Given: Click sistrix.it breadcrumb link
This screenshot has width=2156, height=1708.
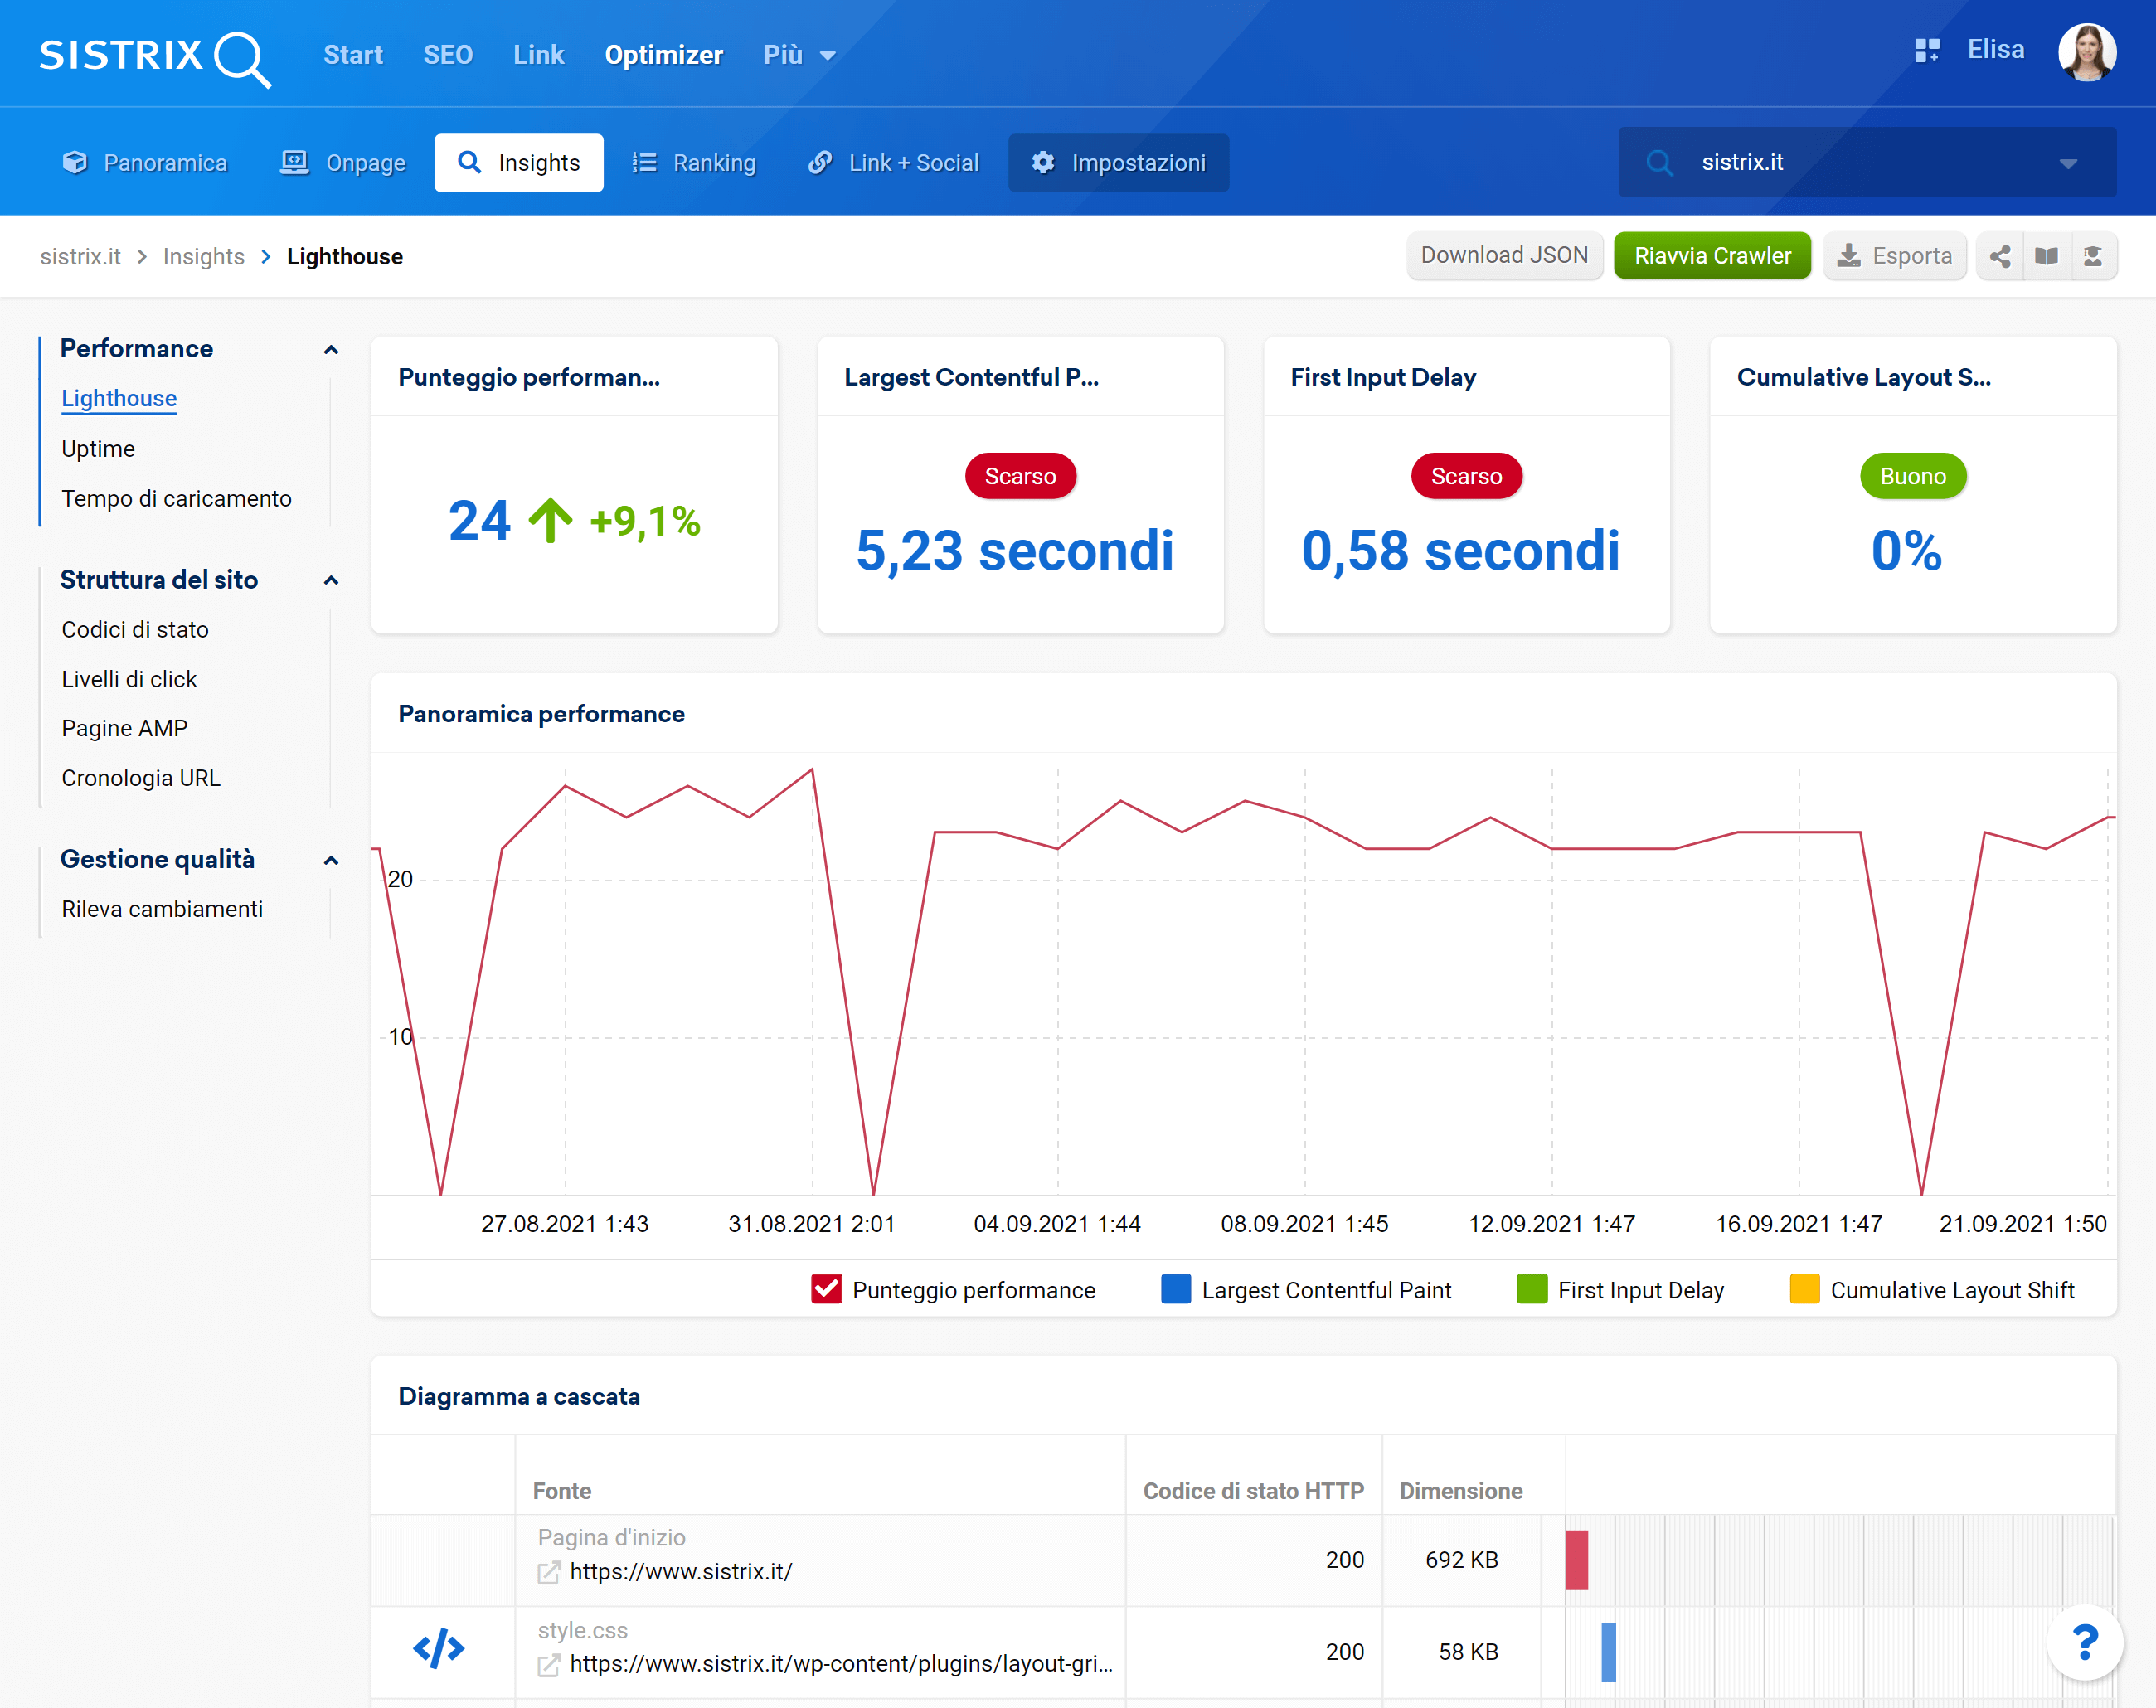Looking at the screenshot, I should pyautogui.click(x=80, y=257).
